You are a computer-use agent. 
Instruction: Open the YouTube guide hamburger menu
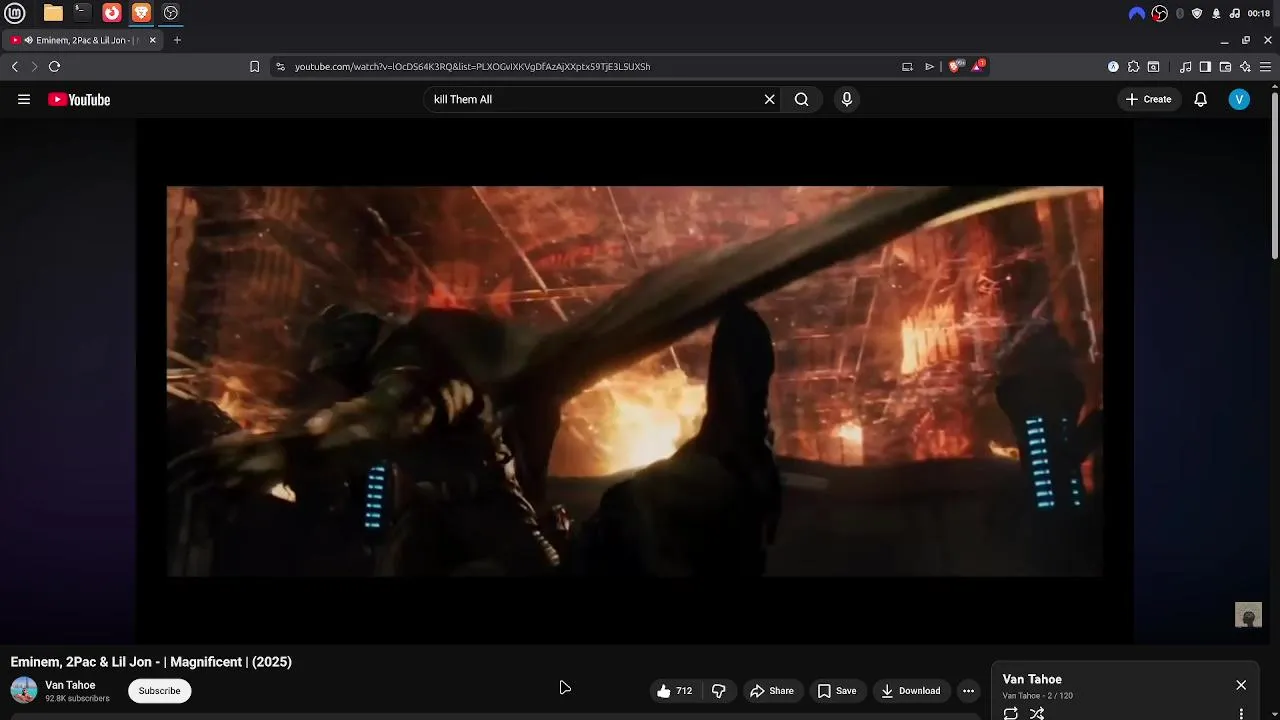[24, 99]
